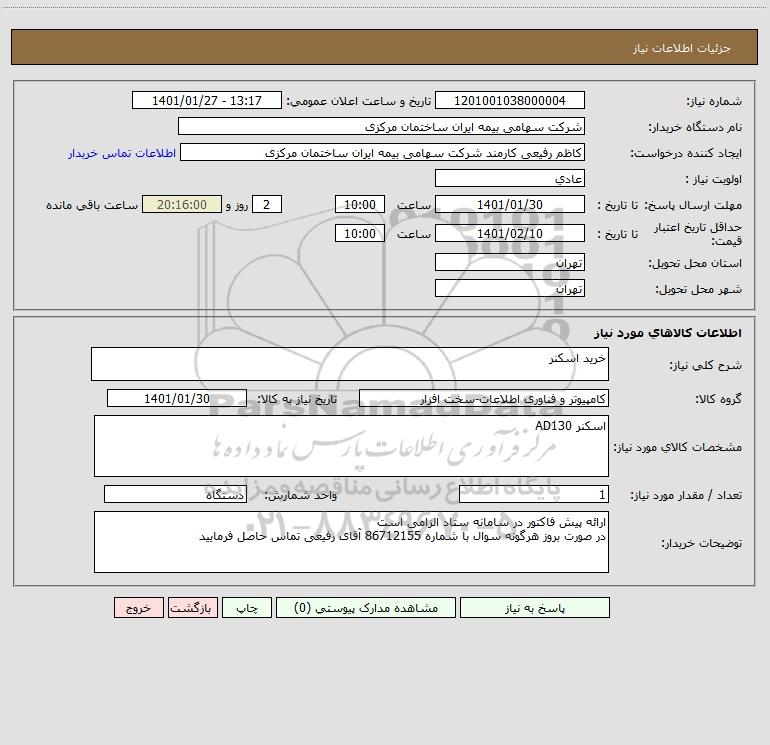Image resolution: width=770 pixels, height=745 pixels.
Task: Click the label استان محل تحویل
Action: (x=695, y=263)
